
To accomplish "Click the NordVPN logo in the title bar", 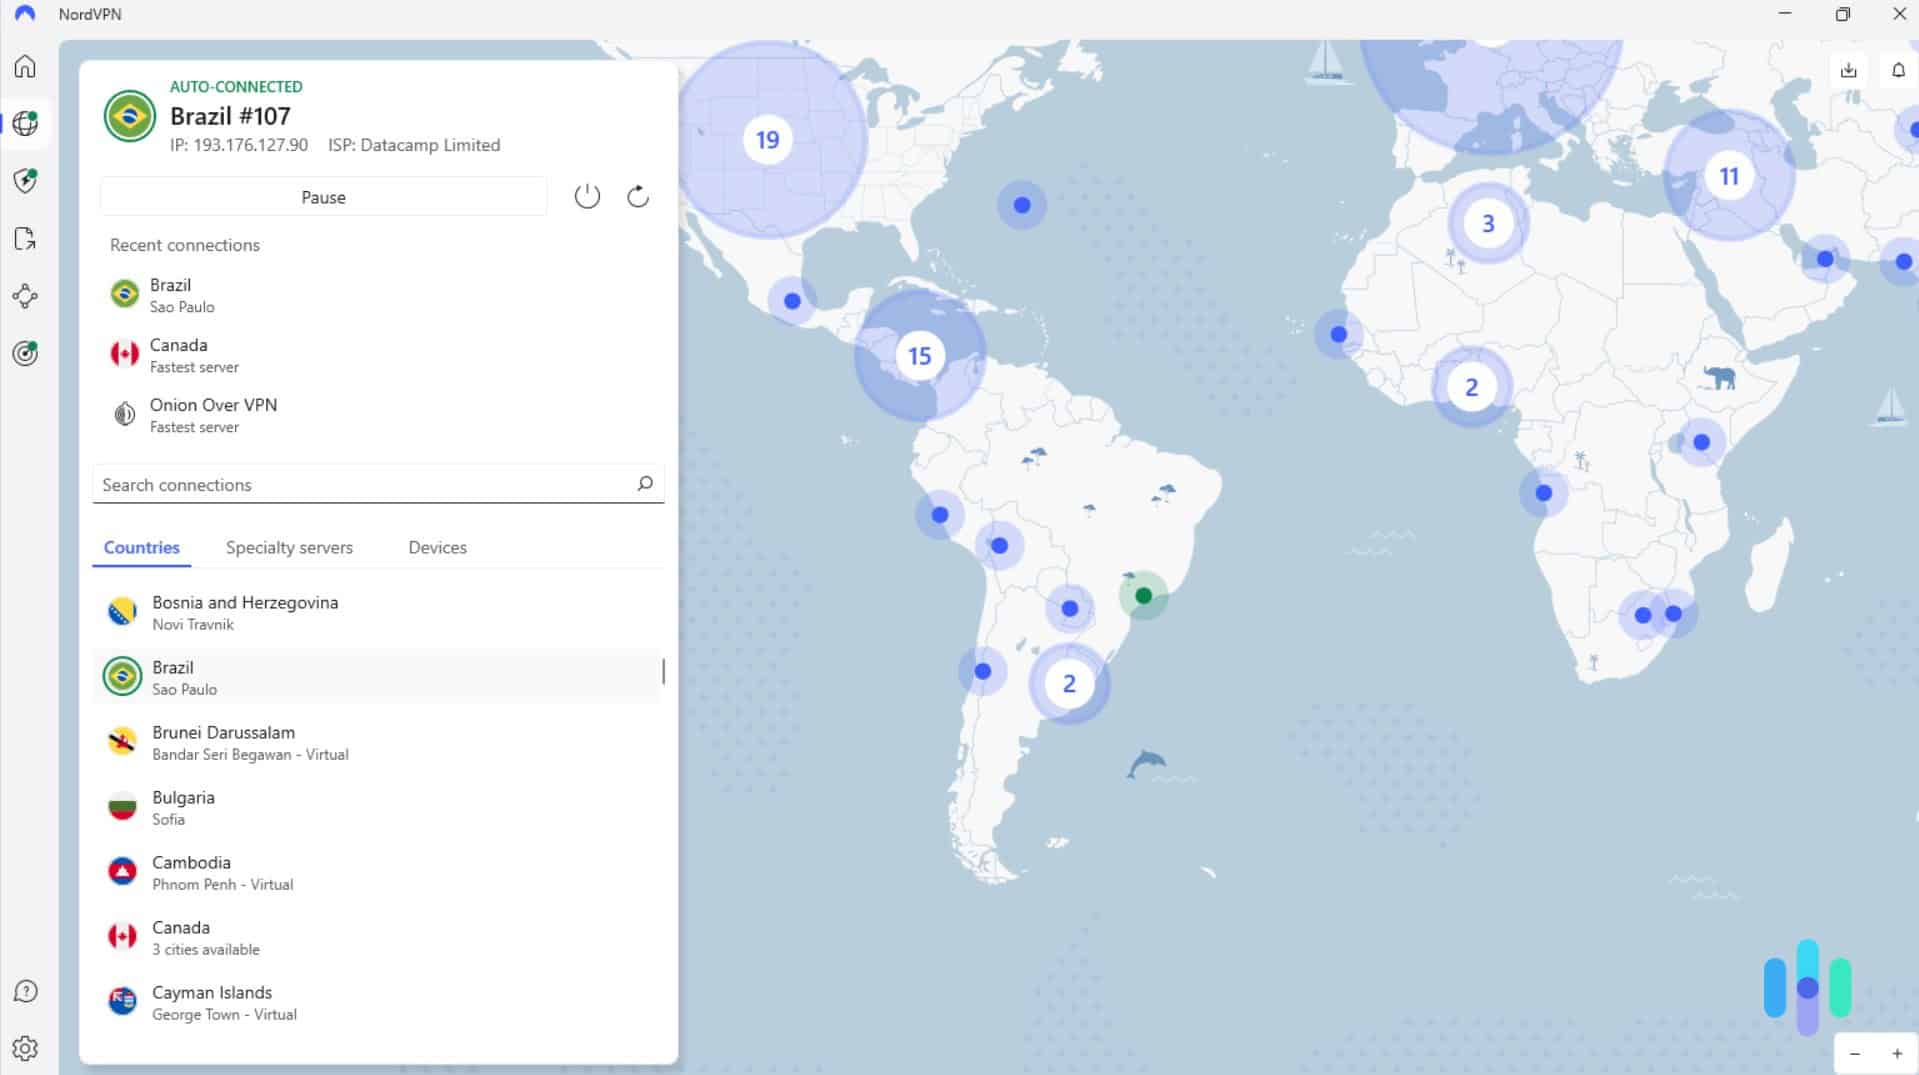I will pyautogui.click(x=24, y=14).
